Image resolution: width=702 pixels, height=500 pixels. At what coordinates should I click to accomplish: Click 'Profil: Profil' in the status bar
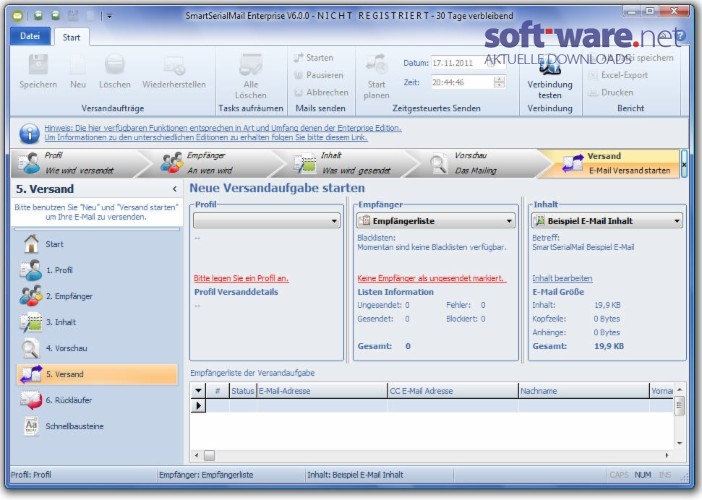[31, 474]
